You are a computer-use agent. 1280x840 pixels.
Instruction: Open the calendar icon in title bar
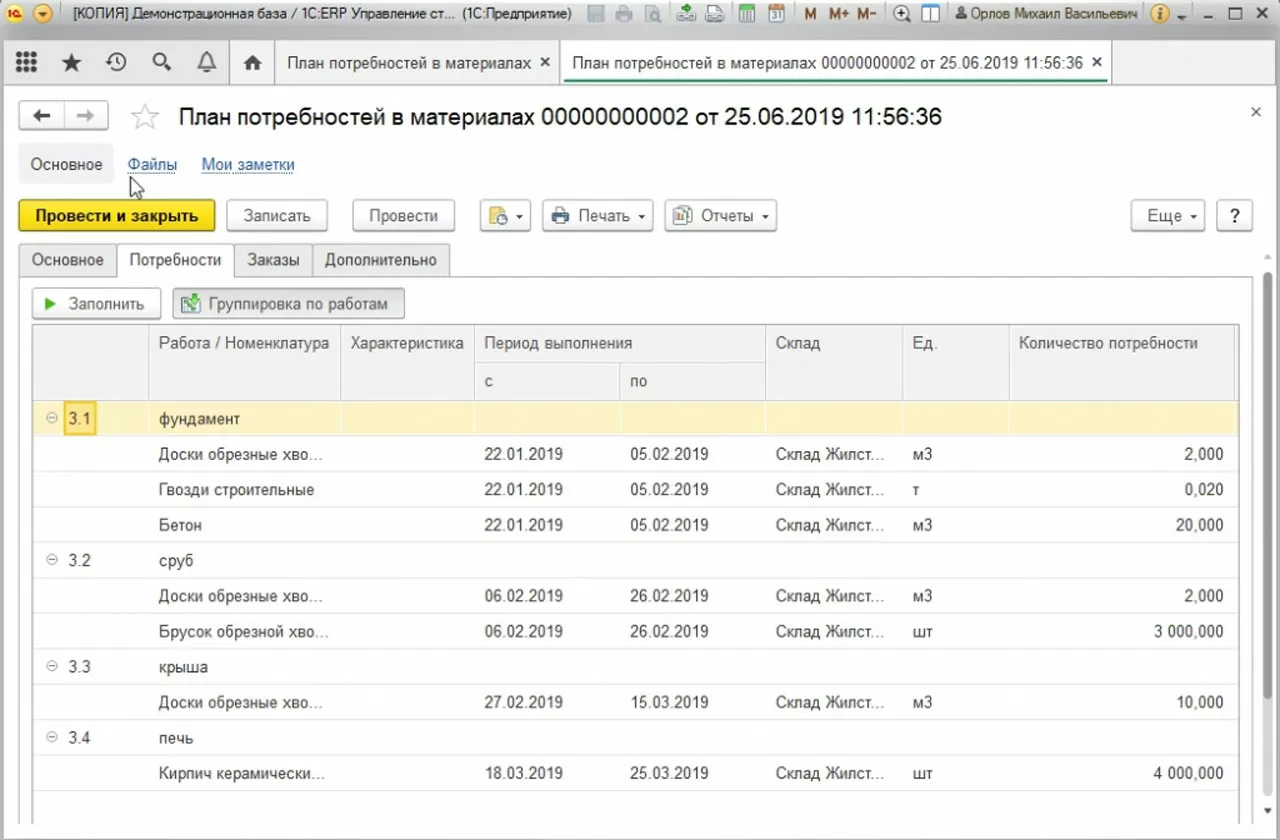(x=776, y=14)
